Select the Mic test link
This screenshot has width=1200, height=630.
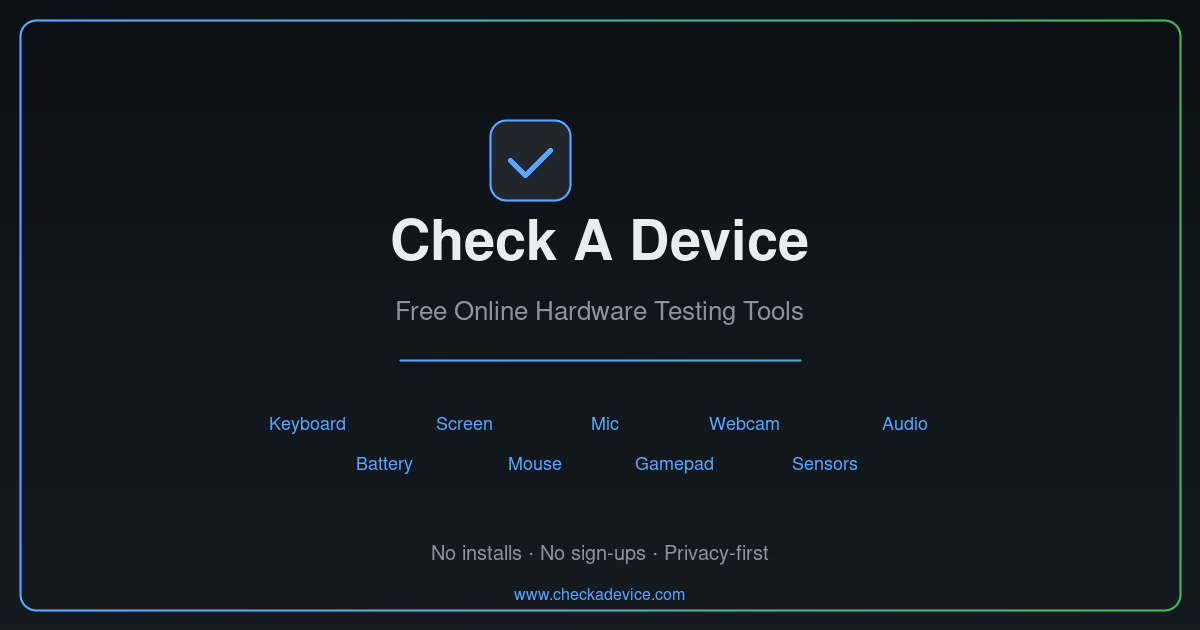point(605,424)
